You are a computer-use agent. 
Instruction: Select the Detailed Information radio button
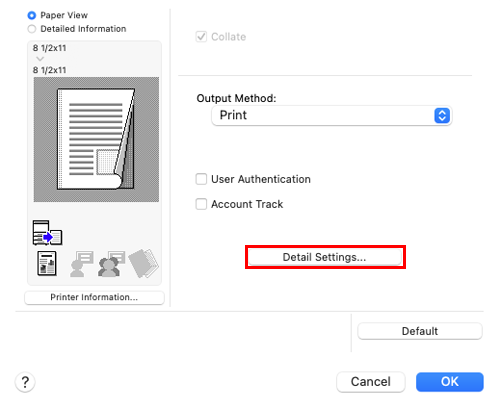point(32,29)
